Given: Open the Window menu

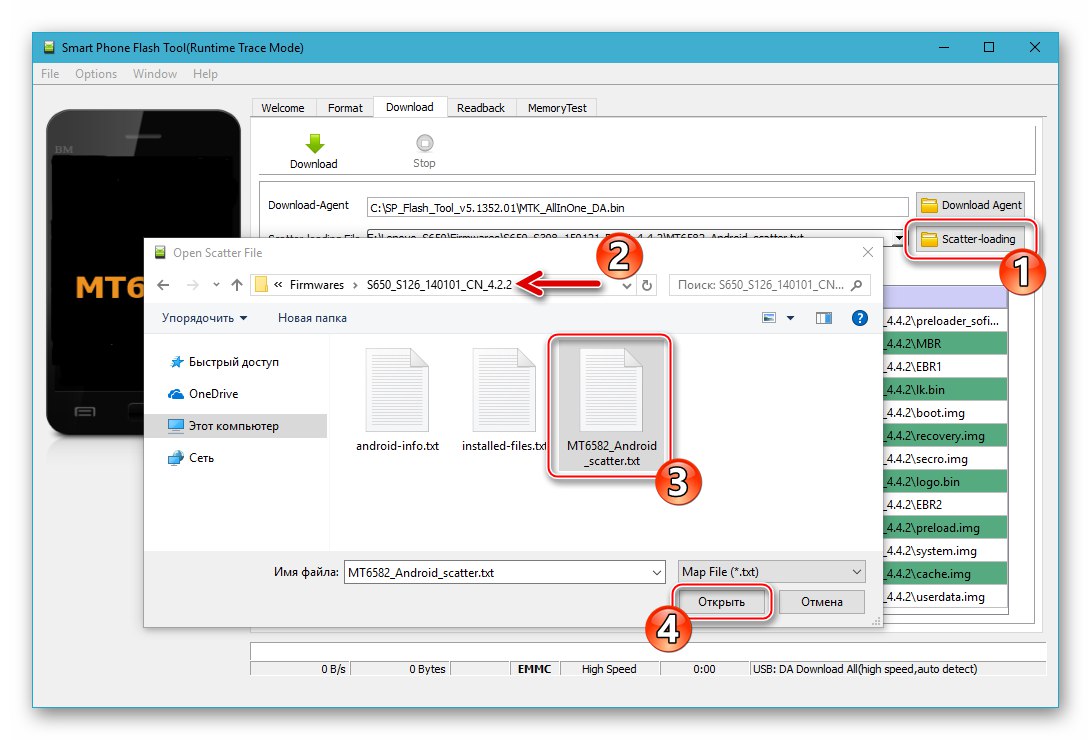Looking at the screenshot, I should (x=154, y=74).
